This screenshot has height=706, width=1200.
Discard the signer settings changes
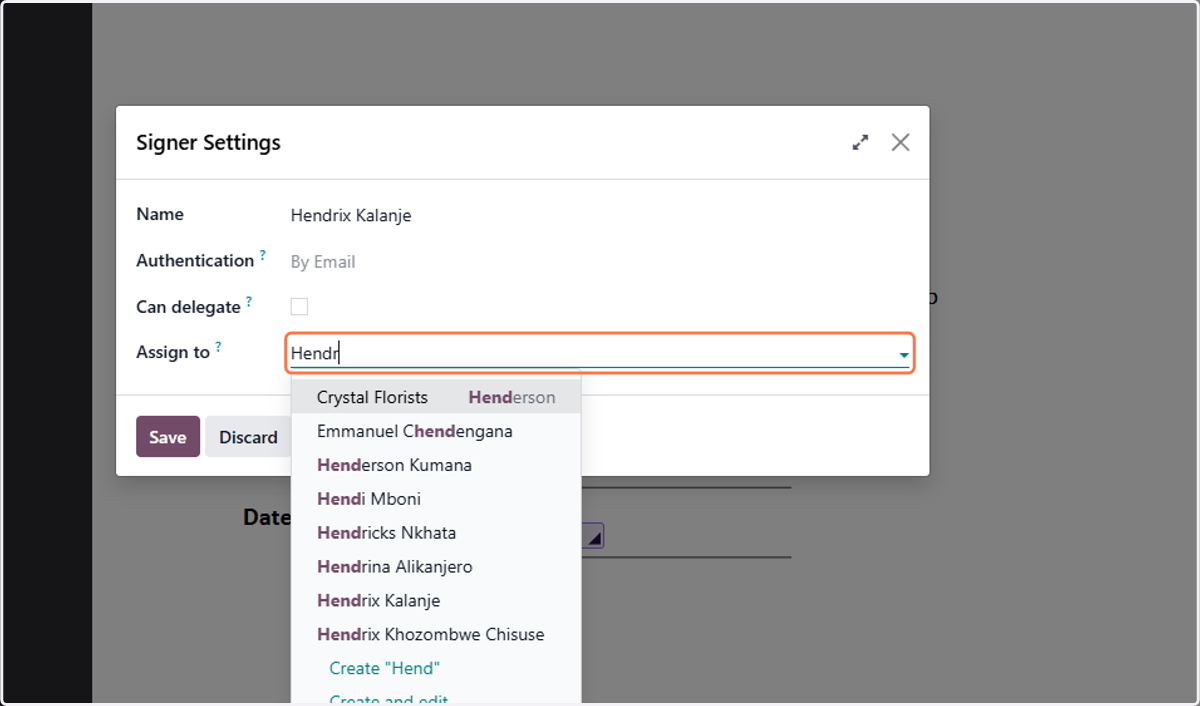[x=248, y=437]
